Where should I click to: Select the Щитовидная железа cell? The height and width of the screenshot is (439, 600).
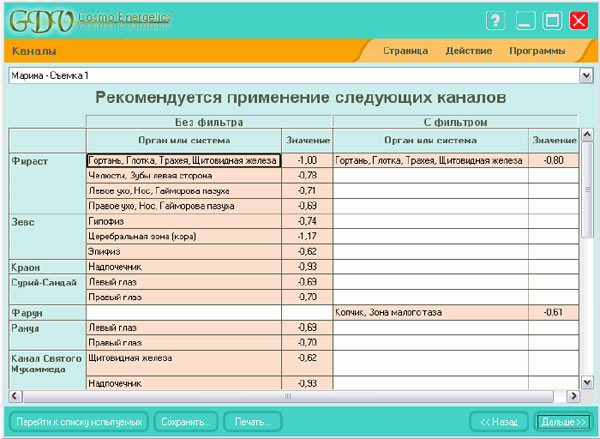click(x=184, y=363)
